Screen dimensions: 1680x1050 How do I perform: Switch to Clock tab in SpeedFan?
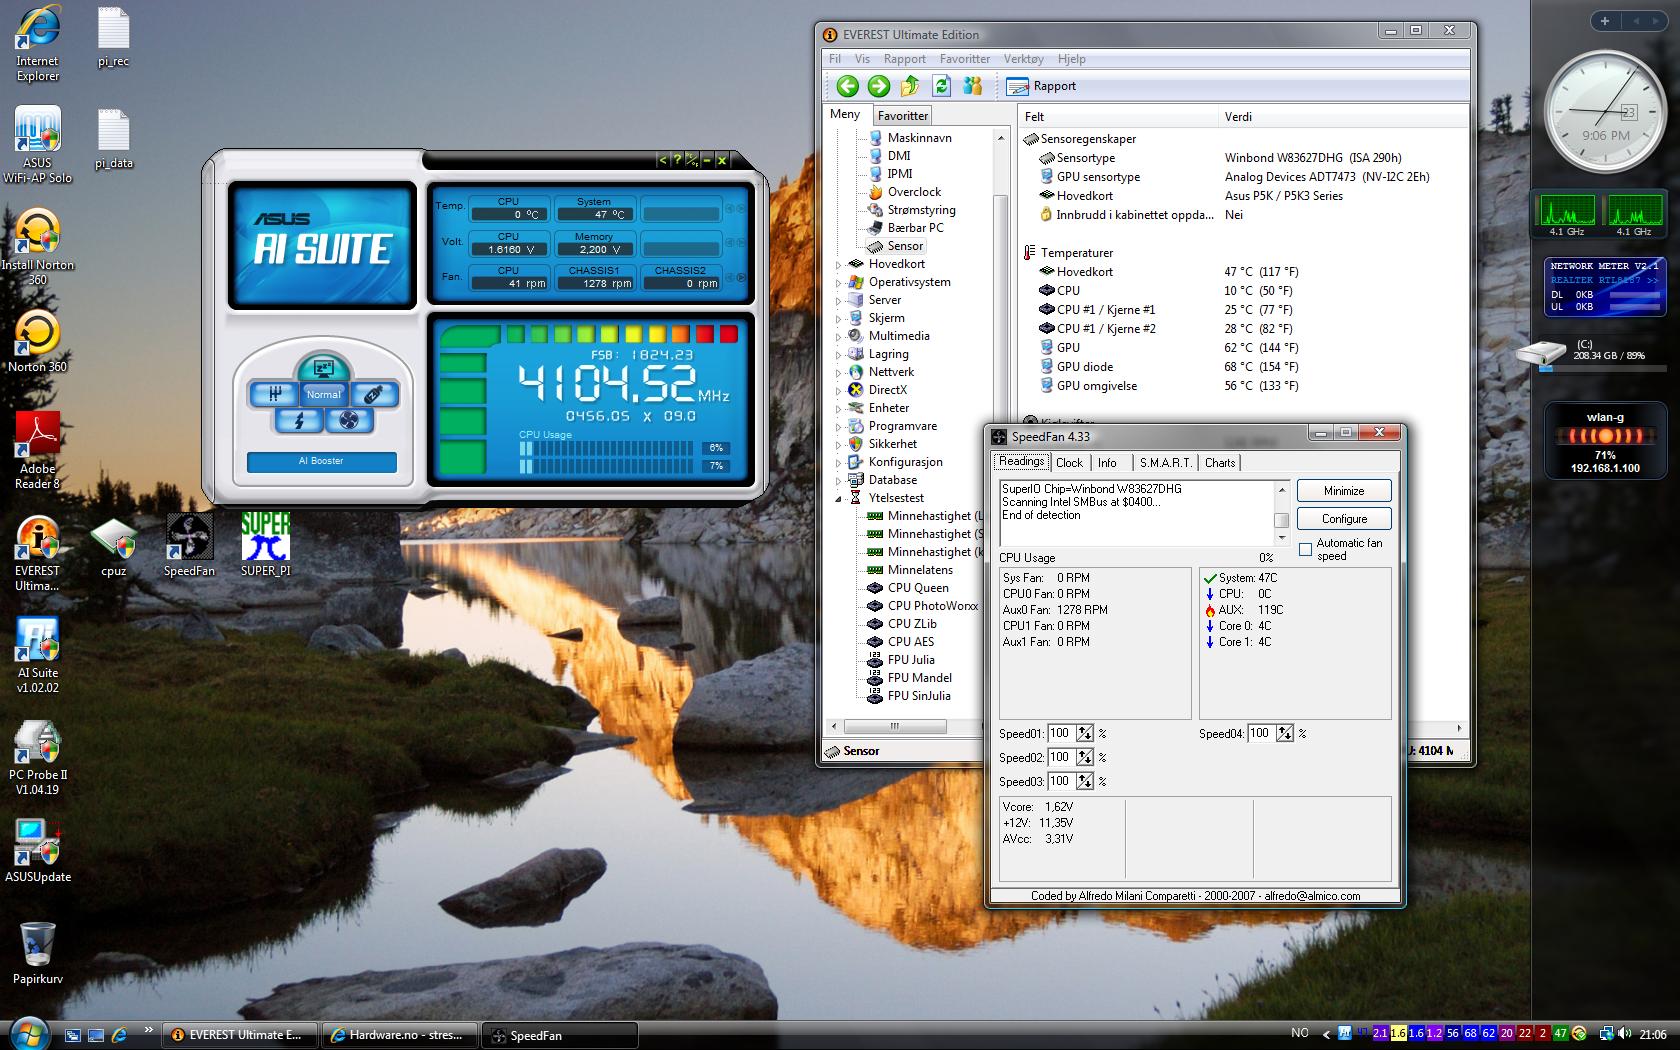click(1069, 463)
